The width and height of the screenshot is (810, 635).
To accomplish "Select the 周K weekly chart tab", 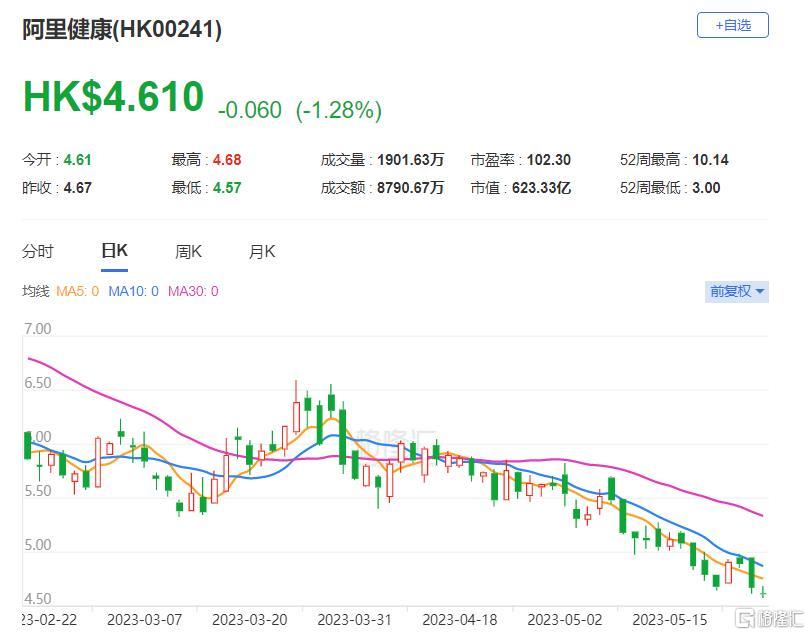I will click(187, 251).
